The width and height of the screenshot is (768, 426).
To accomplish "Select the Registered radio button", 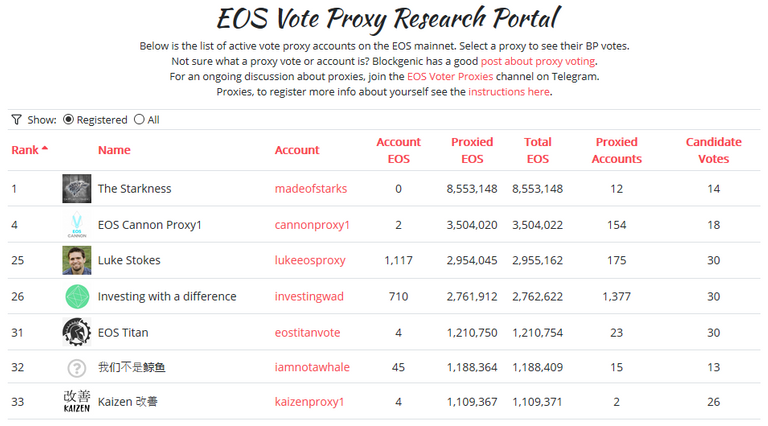I will click(69, 120).
